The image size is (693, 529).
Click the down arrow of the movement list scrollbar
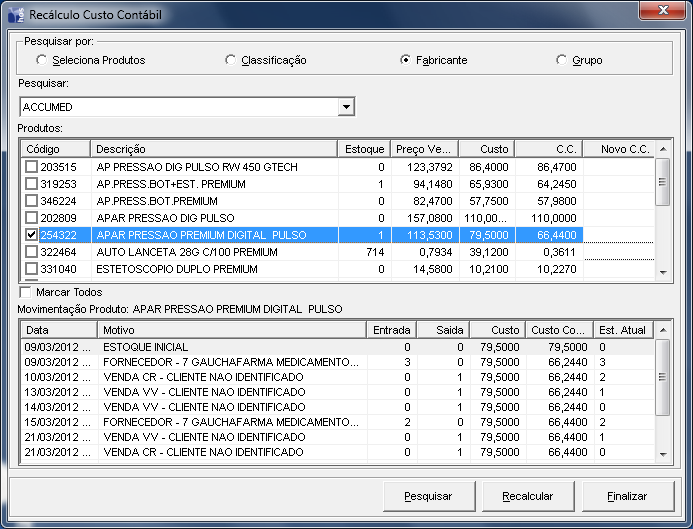(x=663, y=454)
